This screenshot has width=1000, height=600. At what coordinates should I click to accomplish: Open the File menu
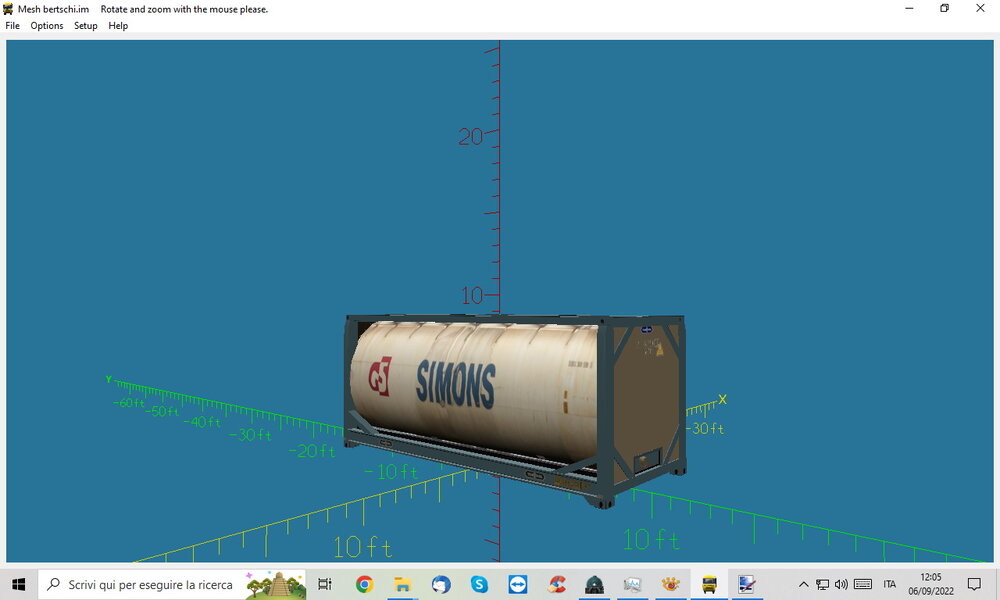coord(12,26)
